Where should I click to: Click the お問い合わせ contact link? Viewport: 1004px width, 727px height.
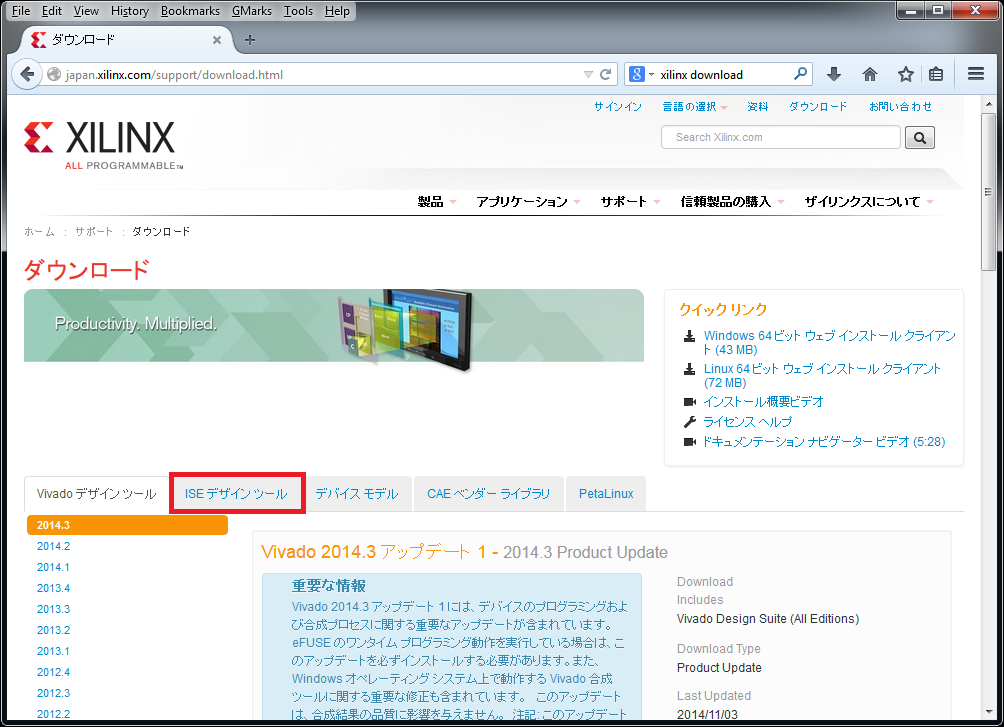tap(900, 107)
